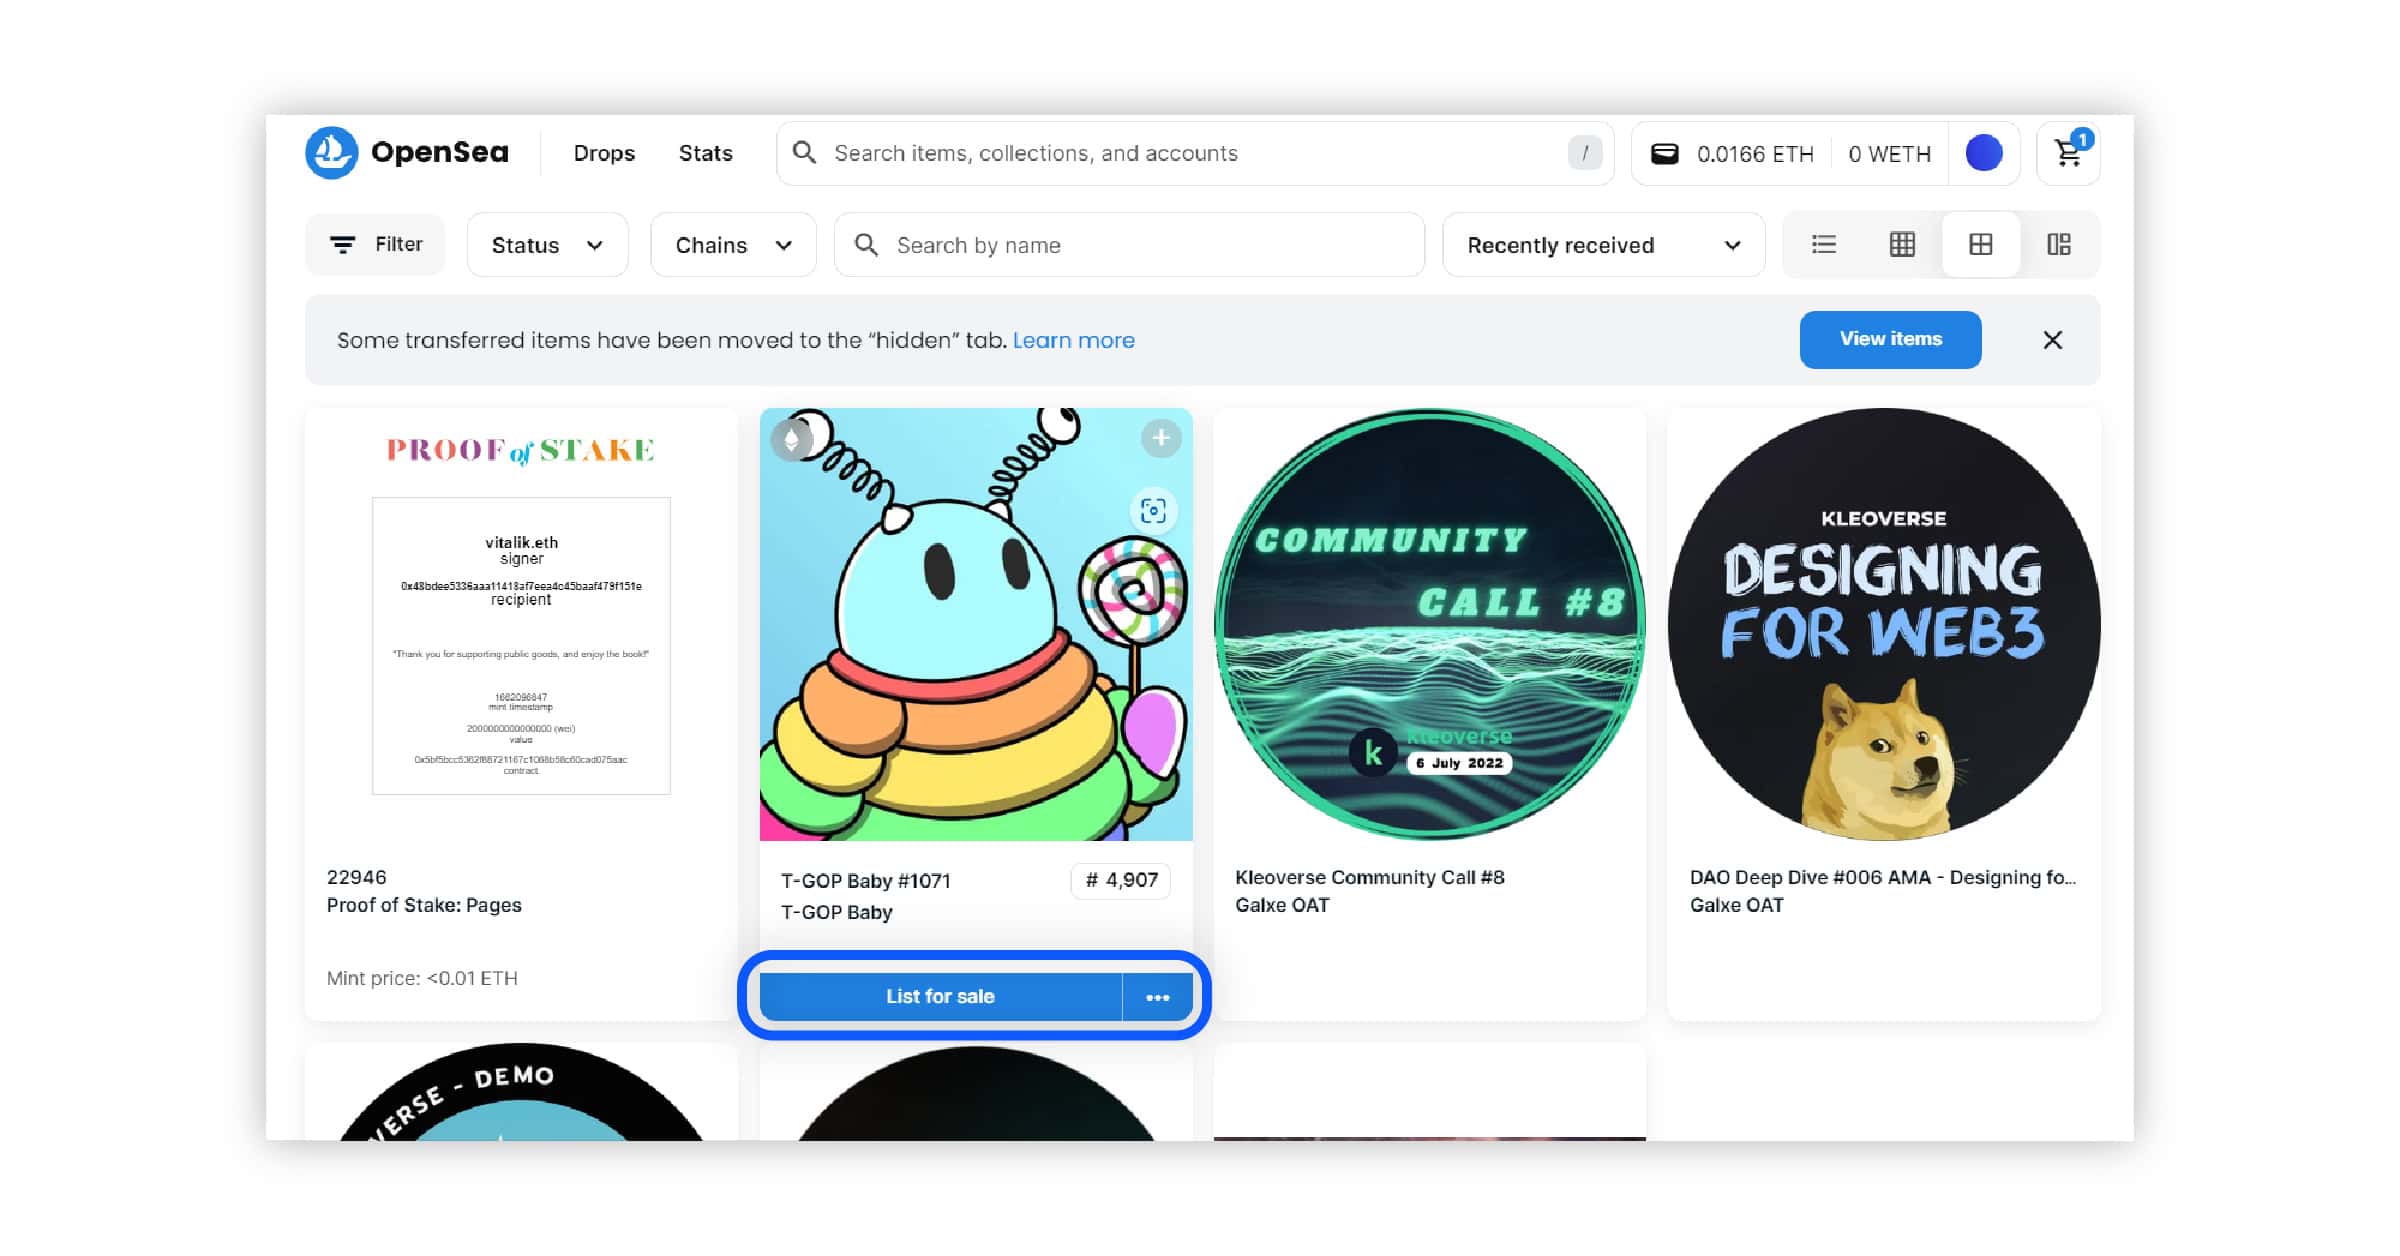Click the scan focus icon on T-GOP Baby image
This screenshot has height=1256, width=2400.
pyautogui.click(x=1153, y=511)
